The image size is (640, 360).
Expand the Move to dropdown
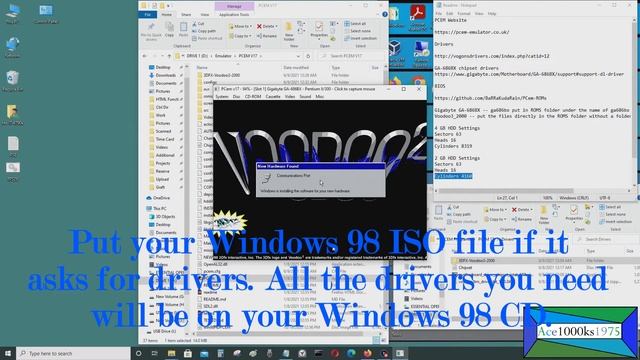[x=251, y=26]
